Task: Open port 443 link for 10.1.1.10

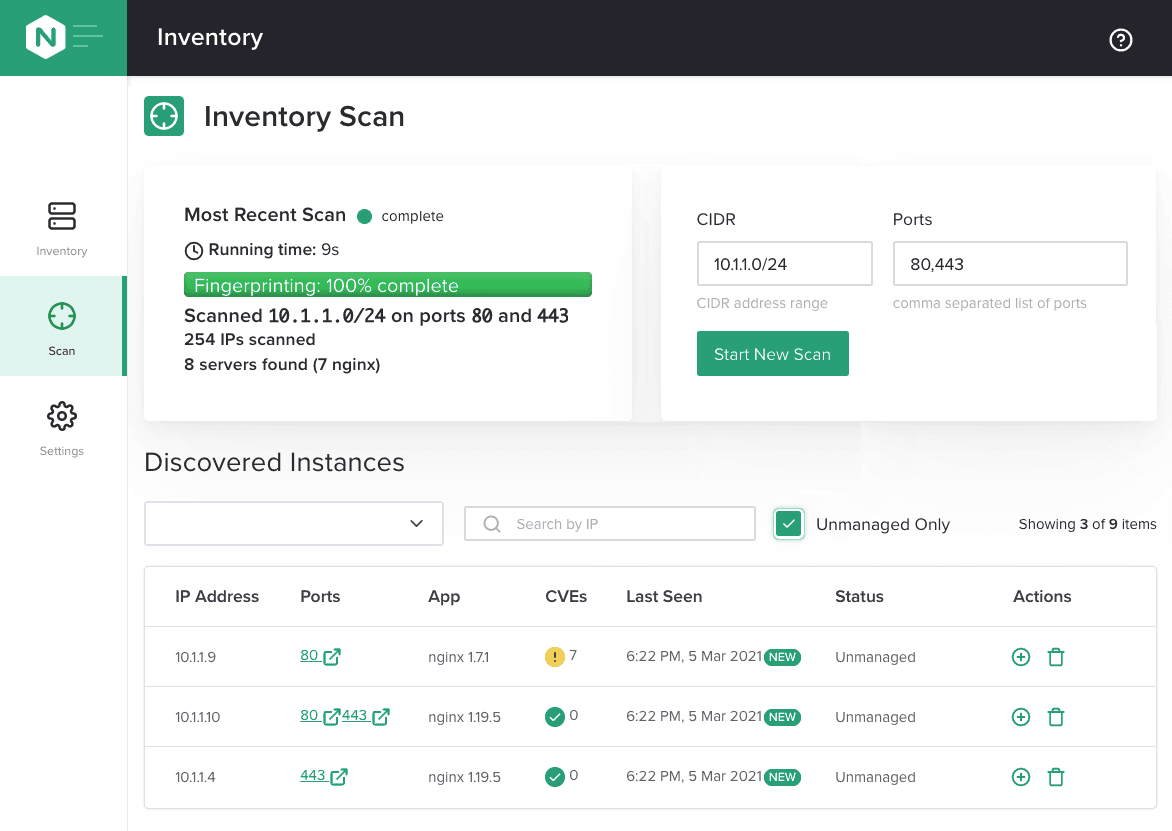Action: [354, 716]
